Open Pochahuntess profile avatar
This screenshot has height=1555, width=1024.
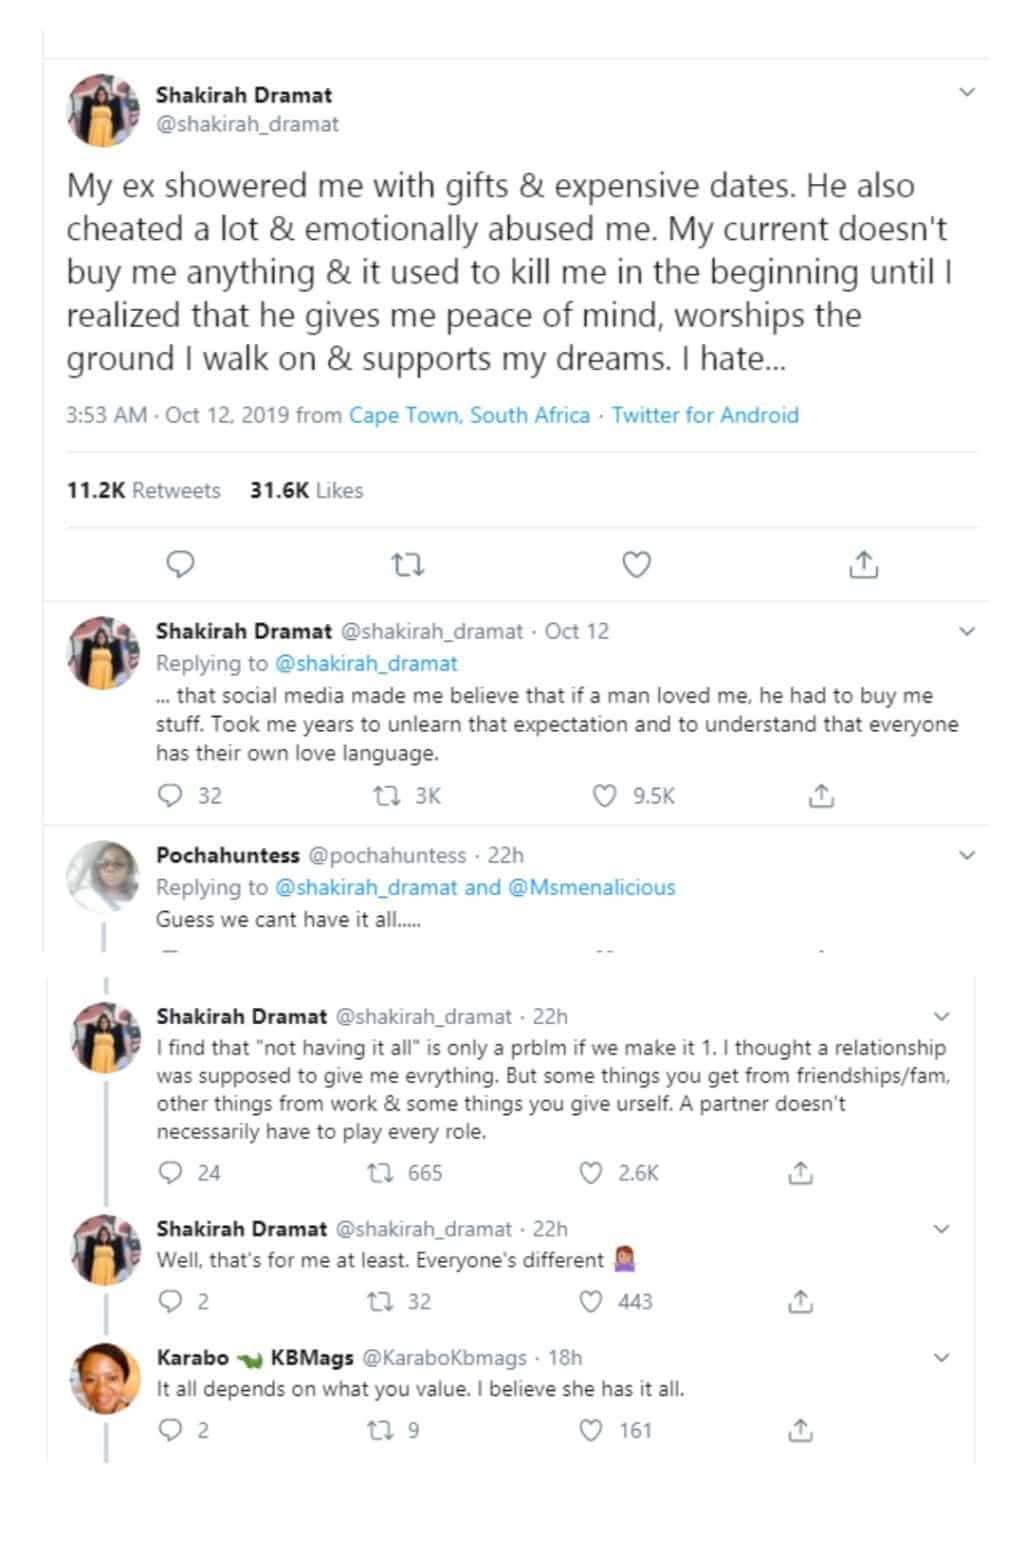tap(103, 876)
